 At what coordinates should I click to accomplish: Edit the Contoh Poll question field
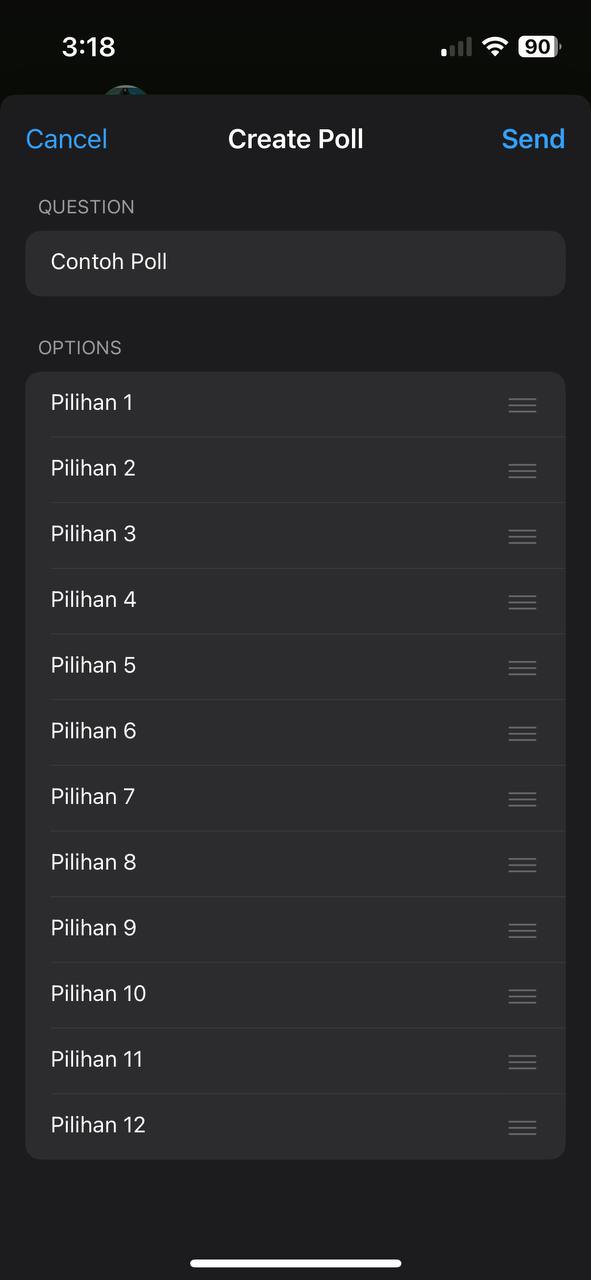pos(295,263)
